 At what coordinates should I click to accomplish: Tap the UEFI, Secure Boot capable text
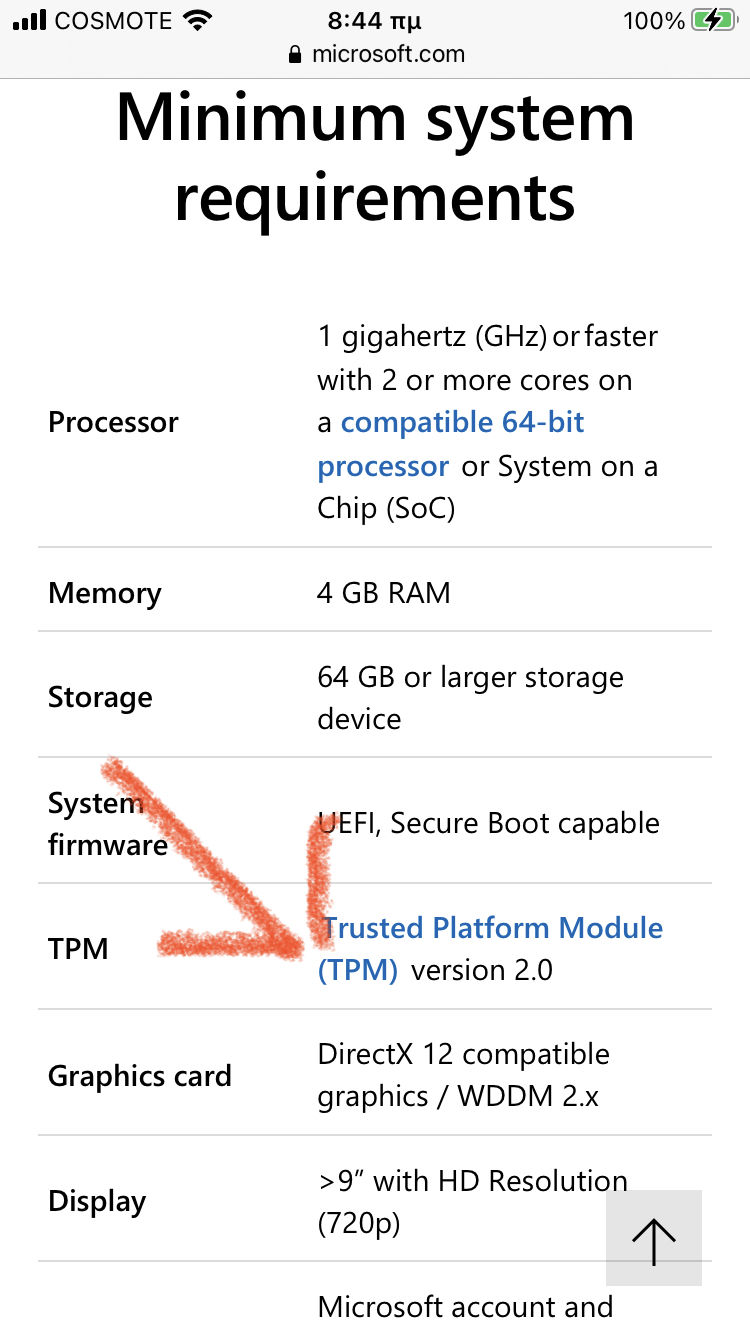coord(490,823)
